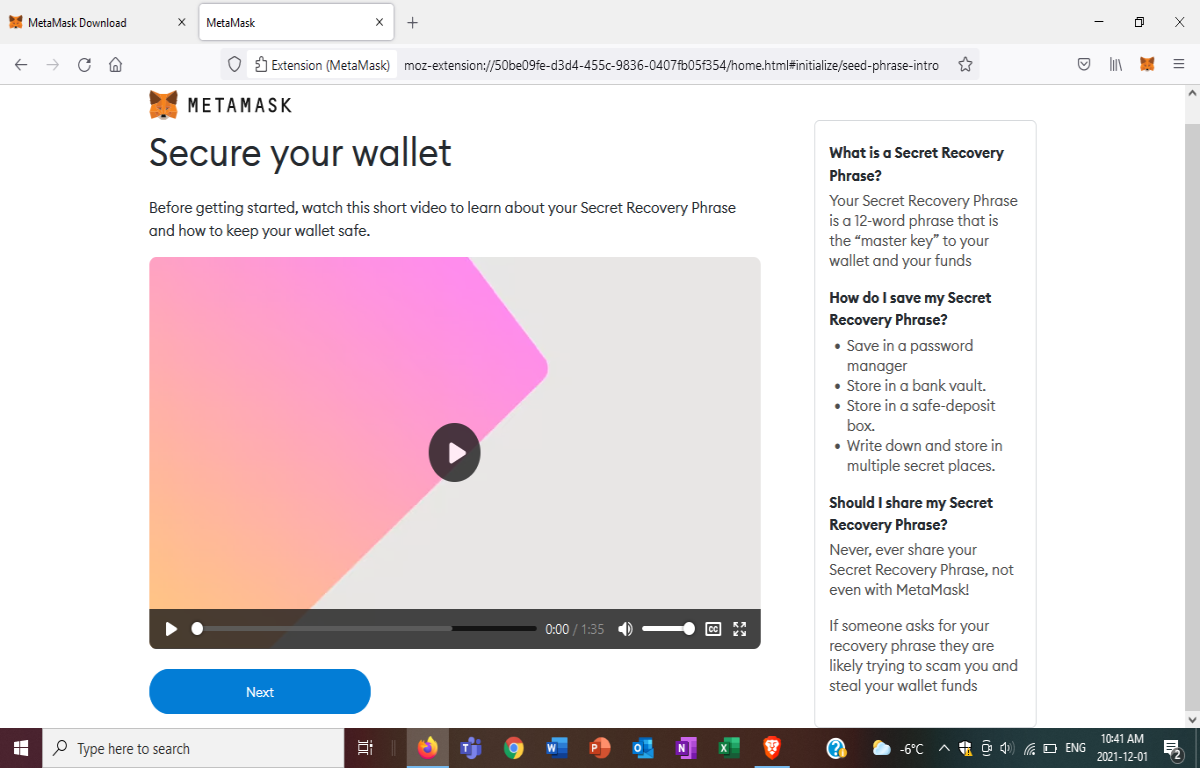The width and height of the screenshot is (1200, 768).
Task: Seek on the video progress bar
Action: pyautogui.click(x=366, y=629)
